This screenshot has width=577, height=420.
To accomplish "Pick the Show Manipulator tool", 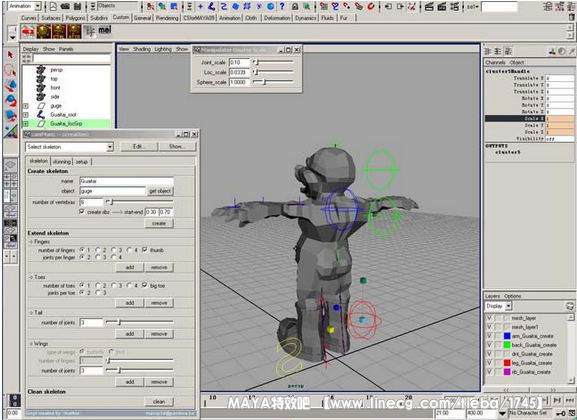I will [10, 131].
